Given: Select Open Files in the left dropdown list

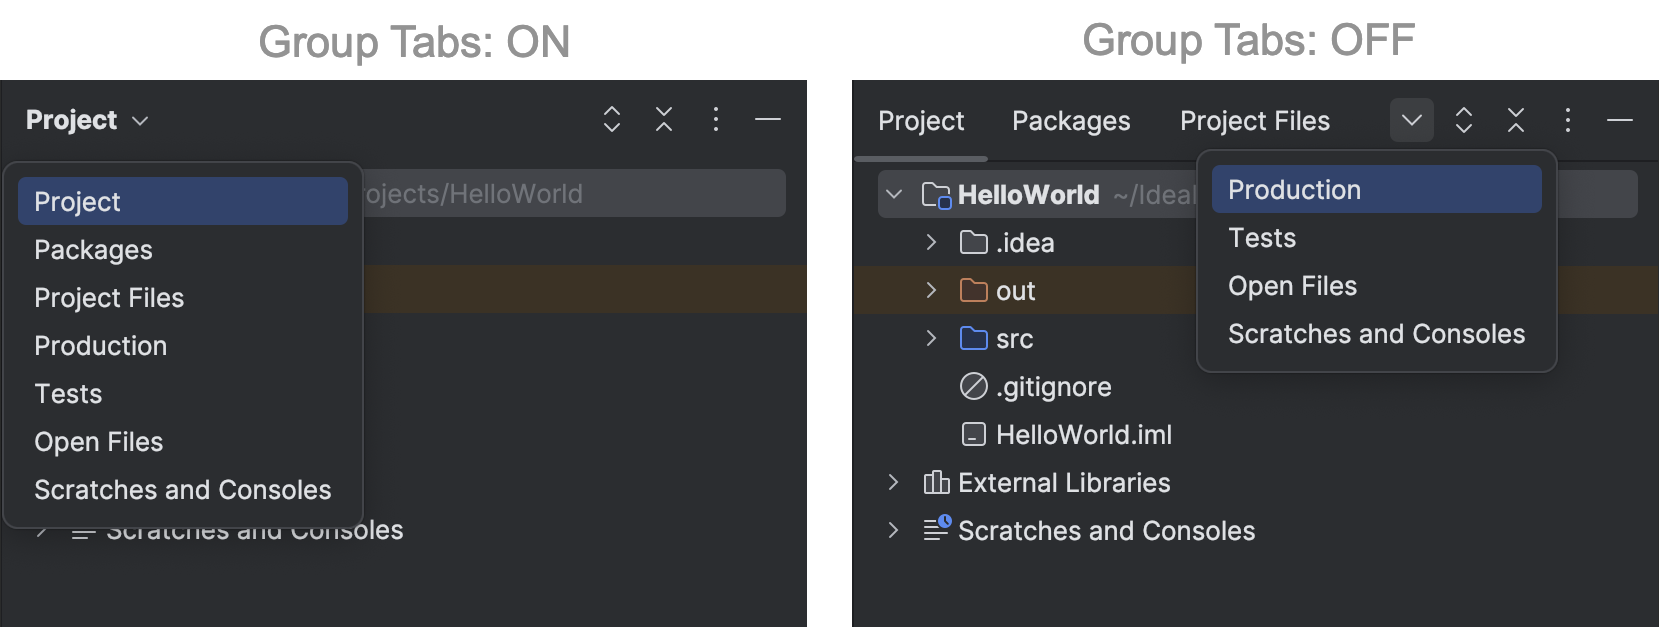Looking at the screenshot, I should tap(98, 442).
